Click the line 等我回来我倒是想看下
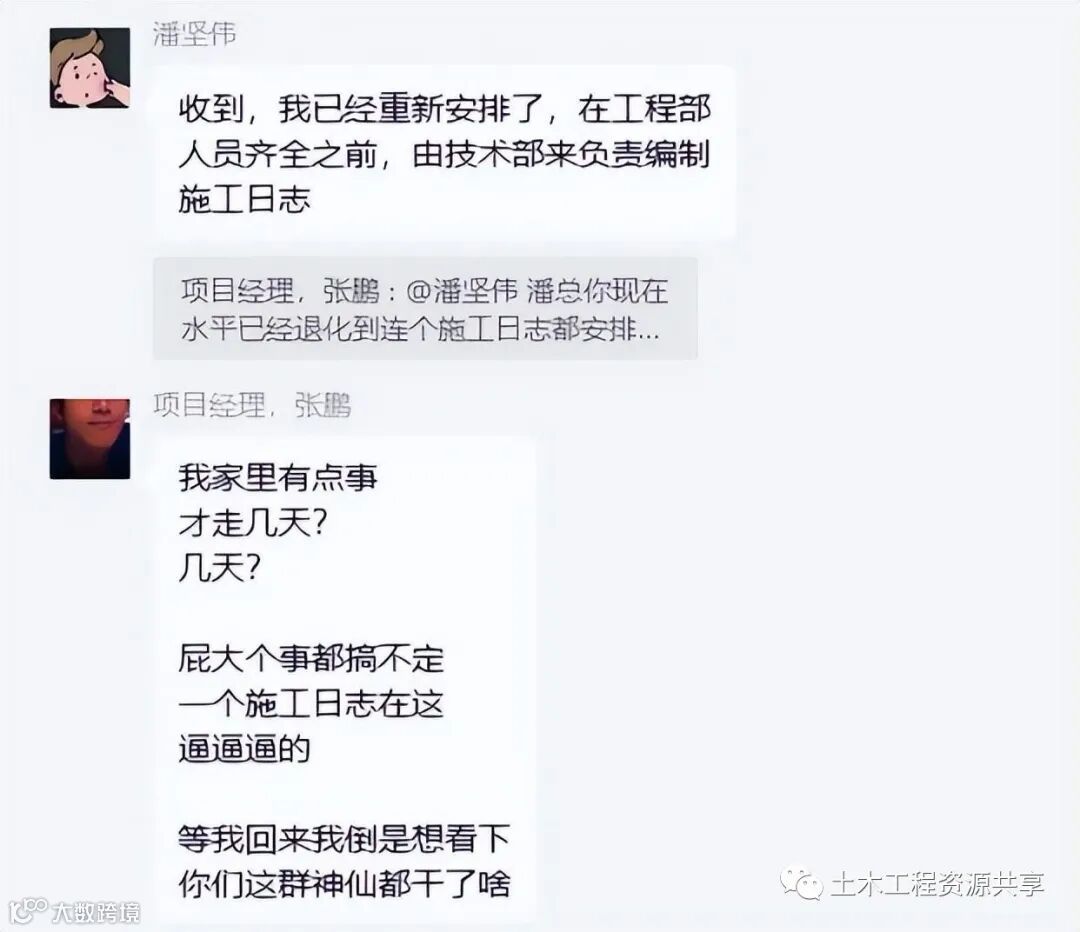Viewport: 1080px width, 932px height. (344, 839)
